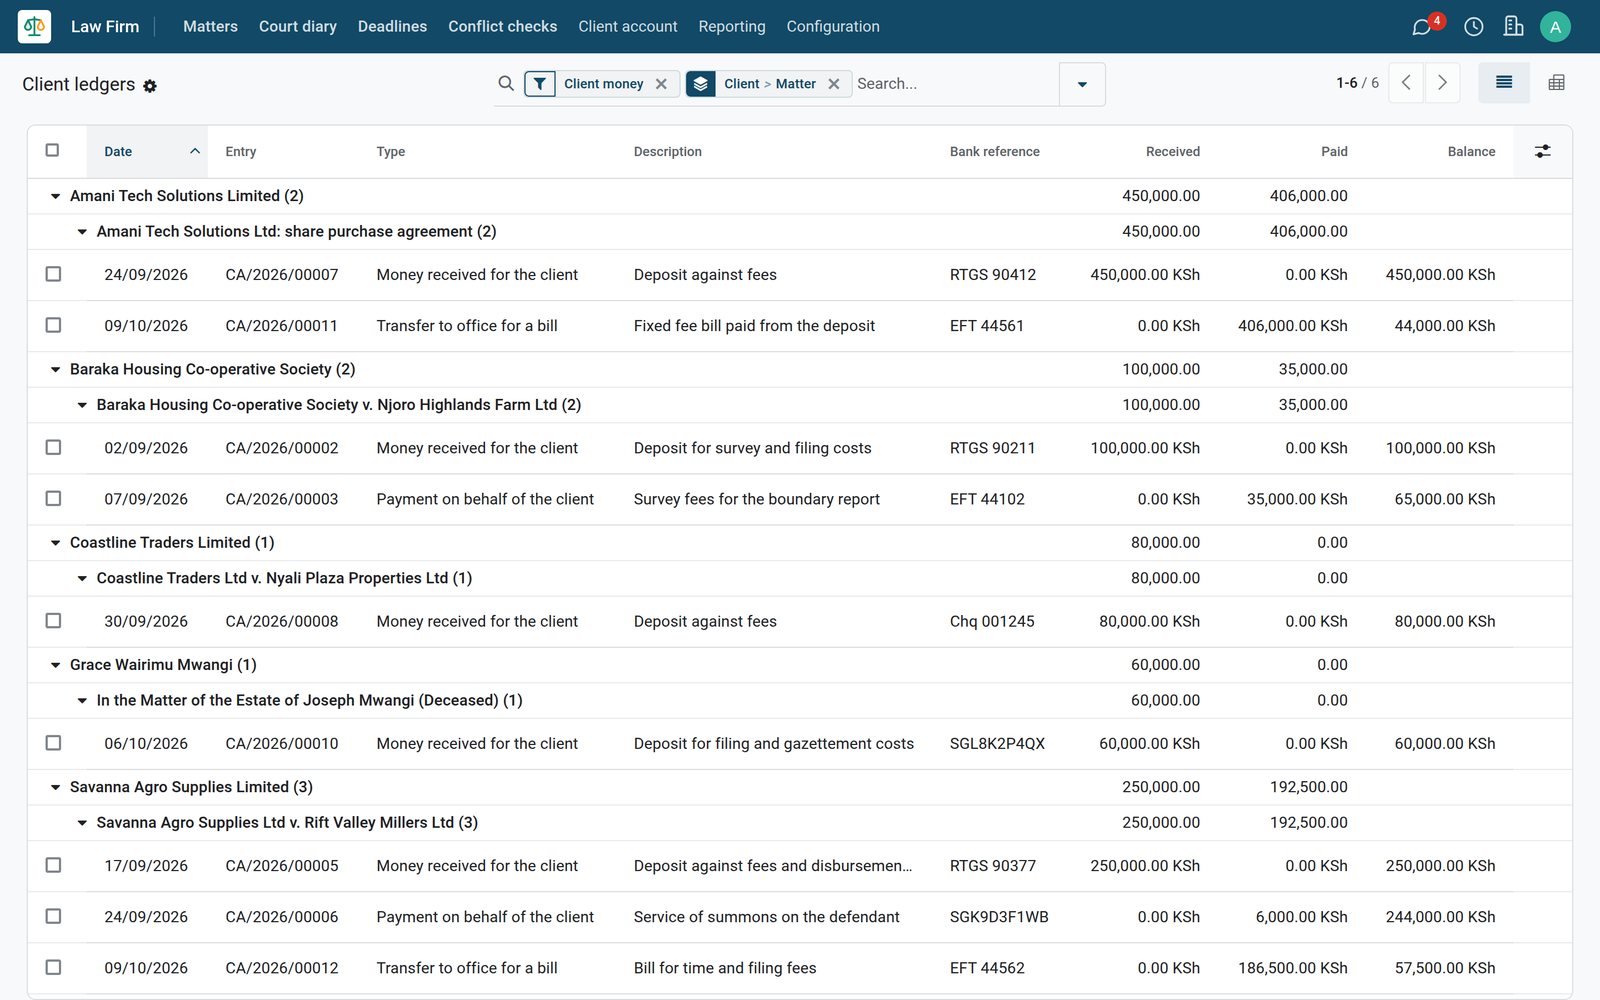
Task: Open the user avatar 'A' menu
Action: [x=1555, y=27]
